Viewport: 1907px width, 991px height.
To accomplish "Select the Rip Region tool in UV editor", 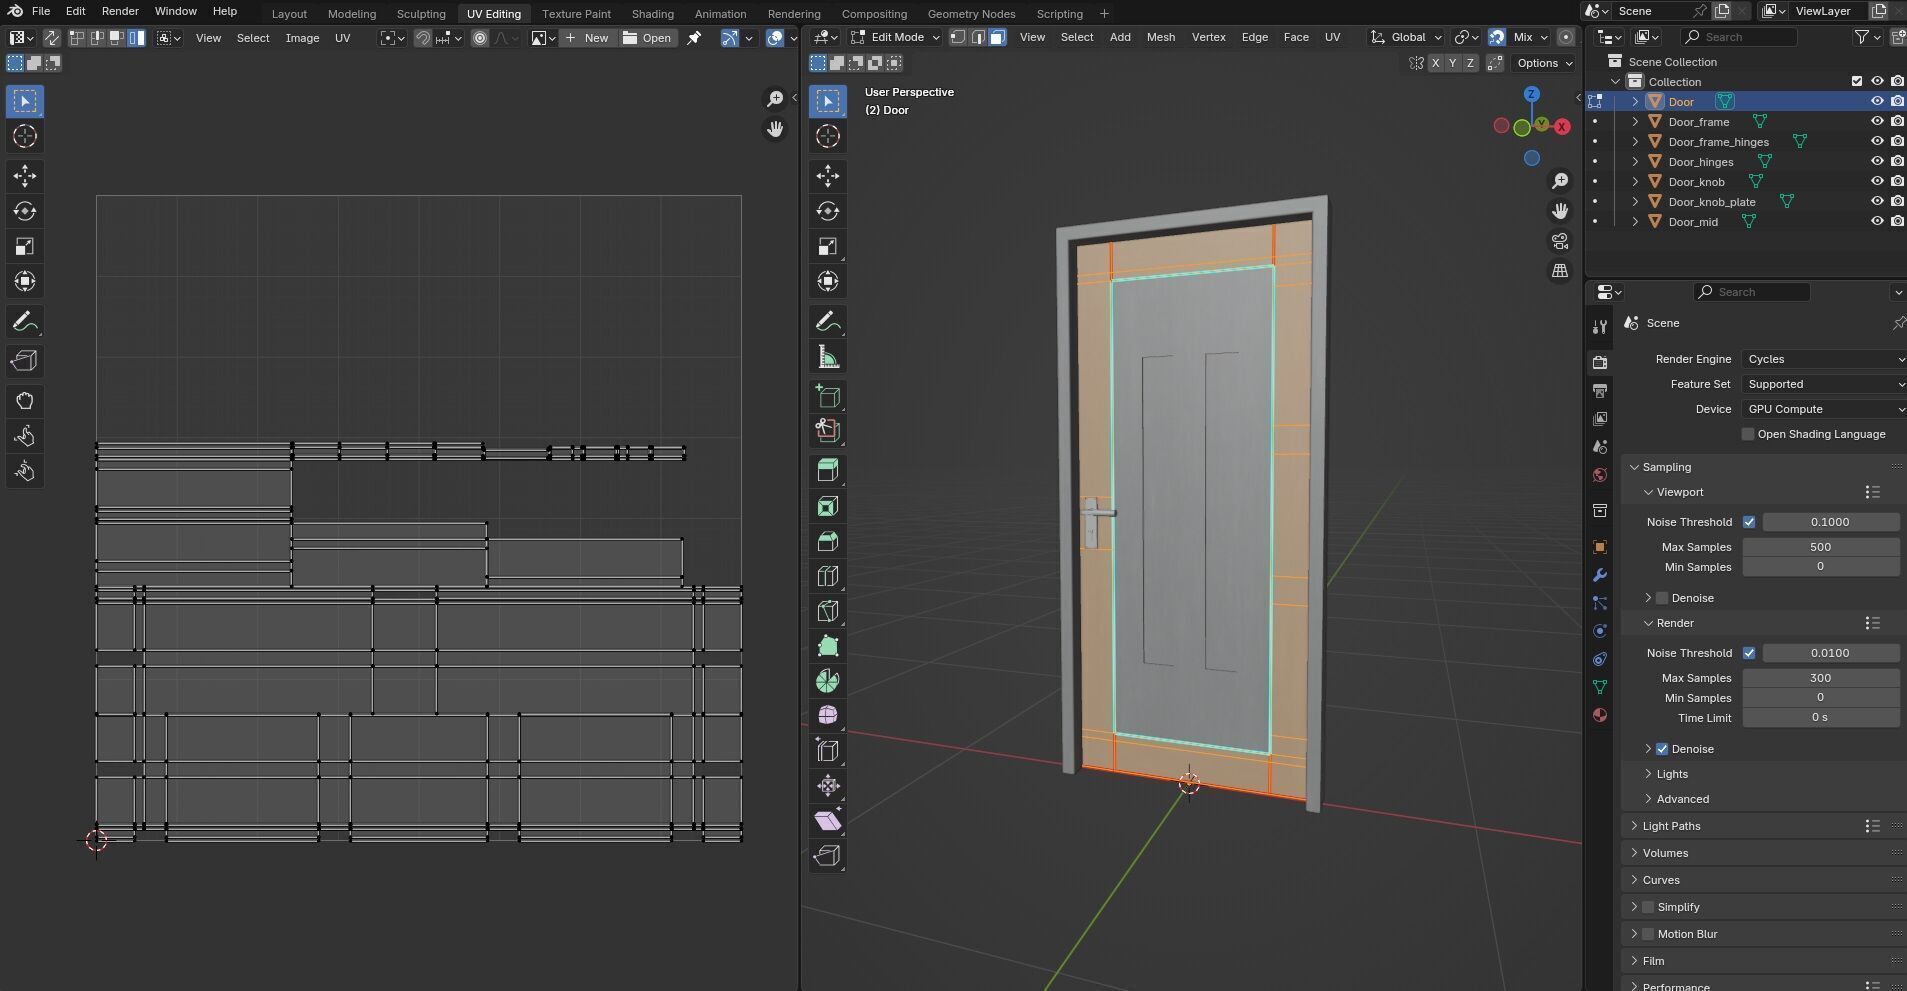I will 25,361.
